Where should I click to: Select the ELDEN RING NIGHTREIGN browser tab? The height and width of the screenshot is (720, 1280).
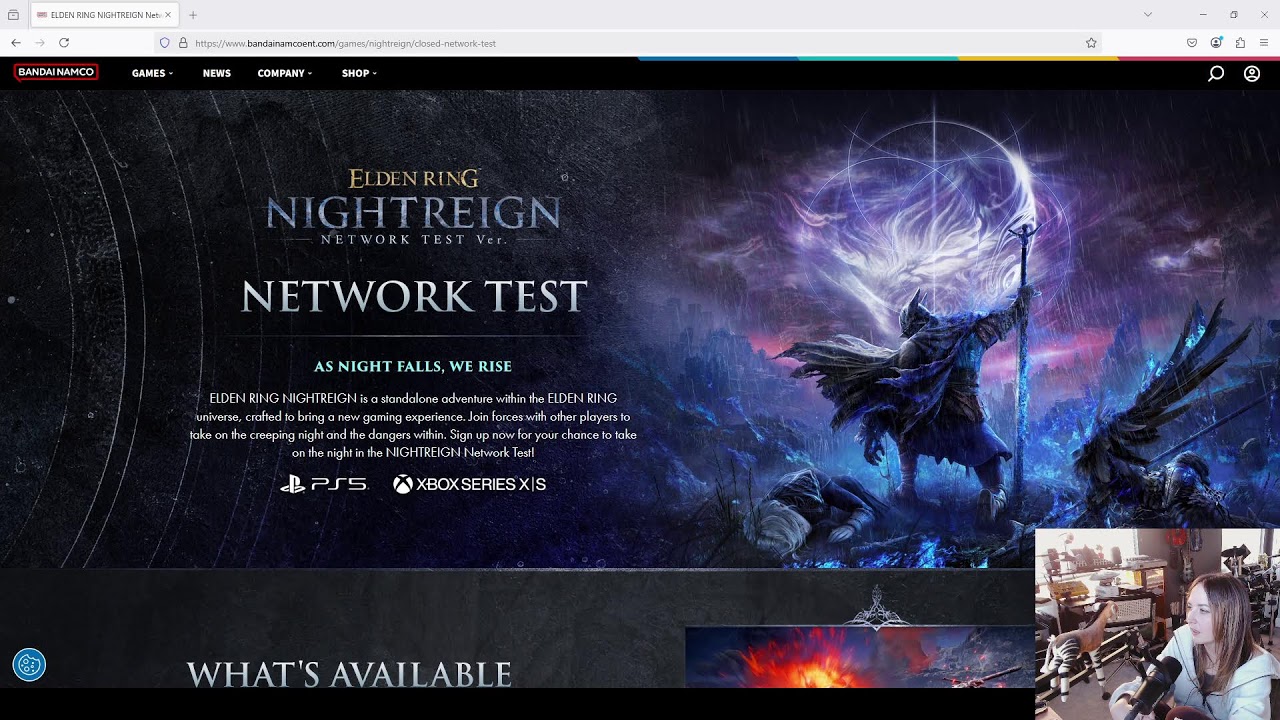[104, 15]
